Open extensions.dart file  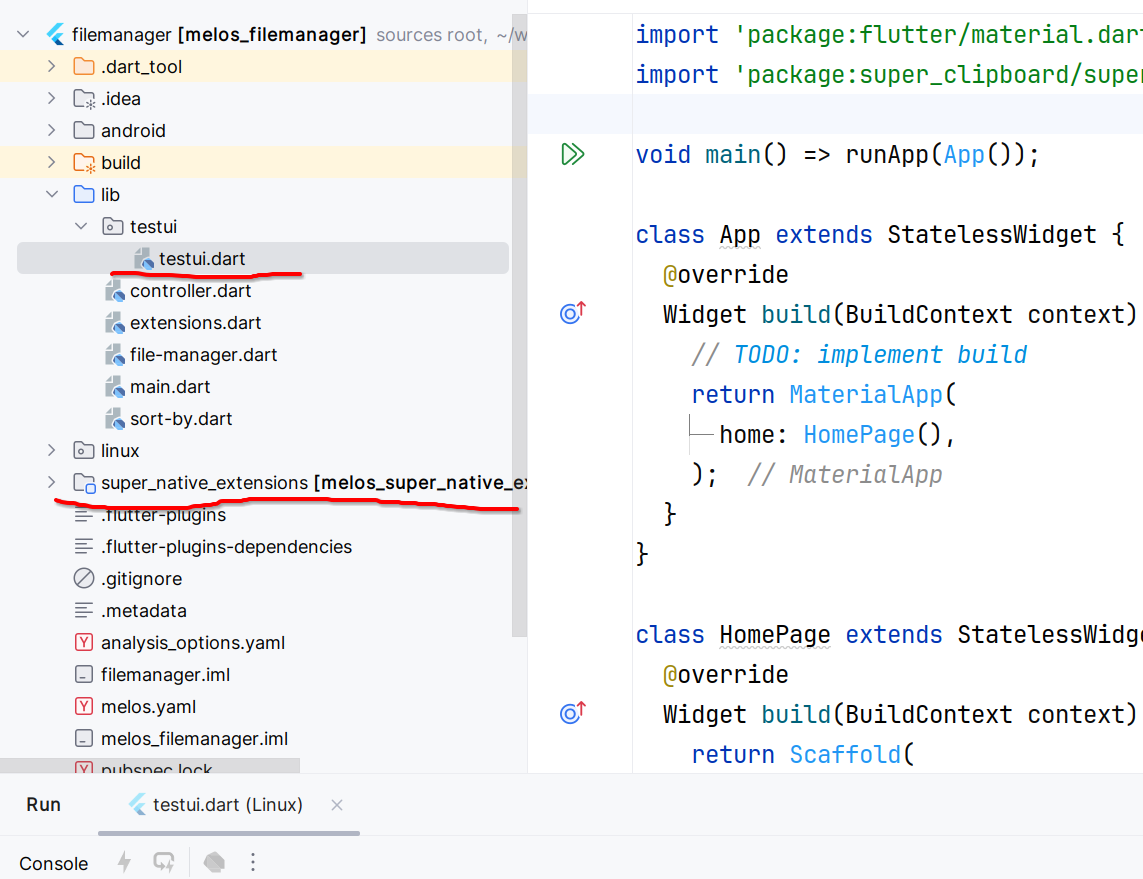195,323
